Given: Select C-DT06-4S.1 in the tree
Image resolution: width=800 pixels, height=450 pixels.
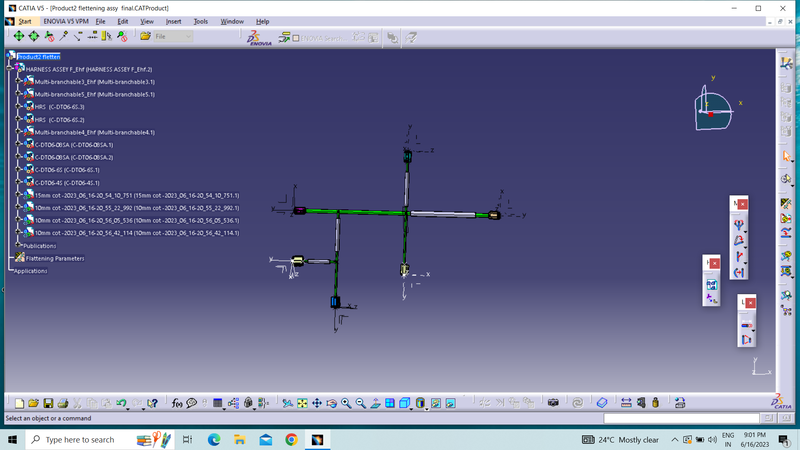Looking at the screenshot, I should click(67, 183).
